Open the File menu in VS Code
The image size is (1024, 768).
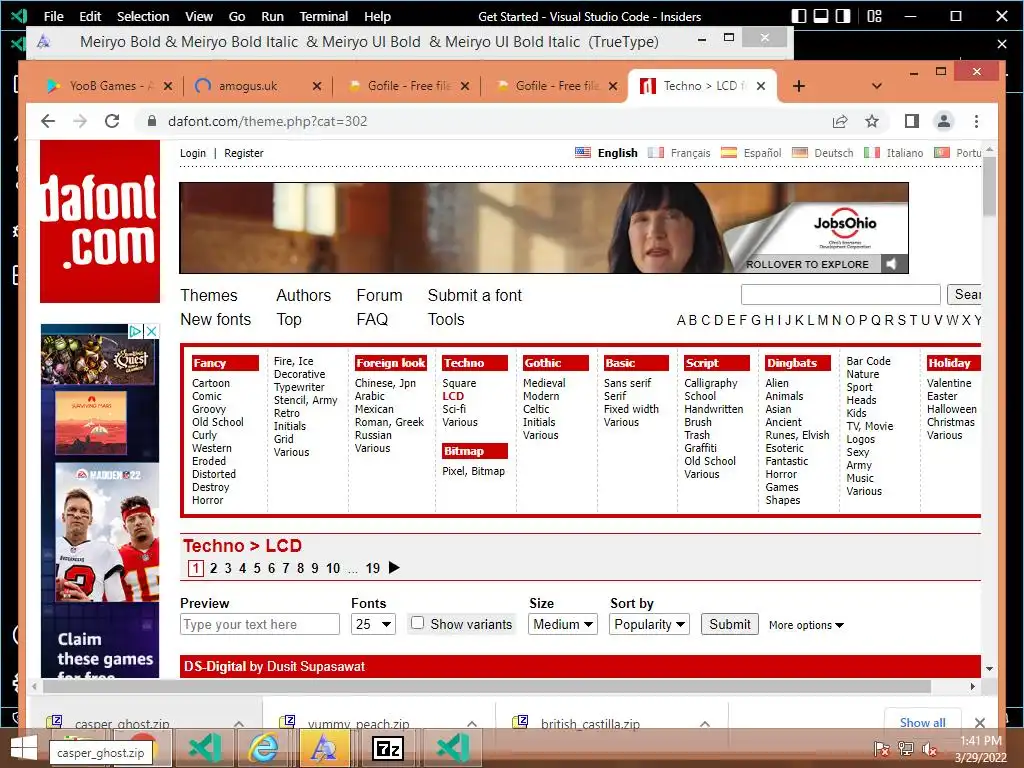pos(54,16)
